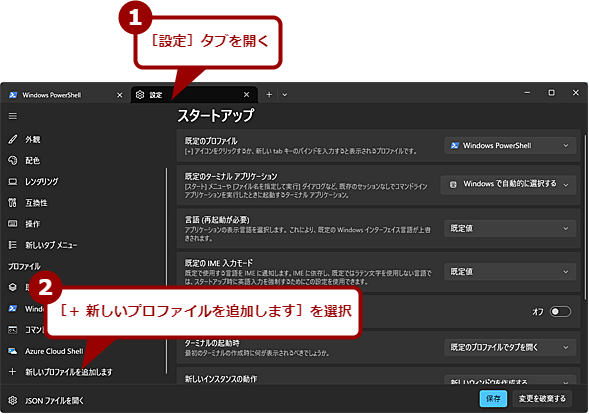Image resolution: width=589 pixels, height=414 pixels.
Task: Click the 保存 save button
Action: 493,399
